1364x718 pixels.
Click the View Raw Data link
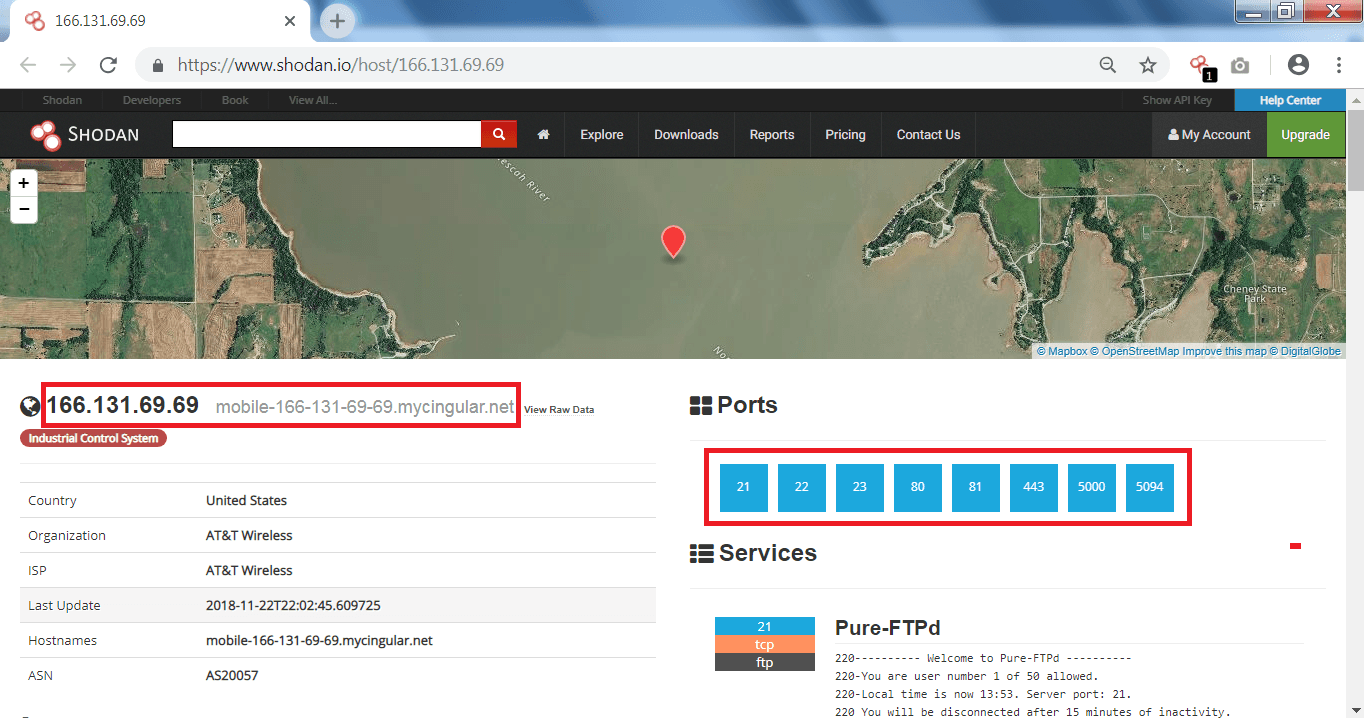(559, 410)
